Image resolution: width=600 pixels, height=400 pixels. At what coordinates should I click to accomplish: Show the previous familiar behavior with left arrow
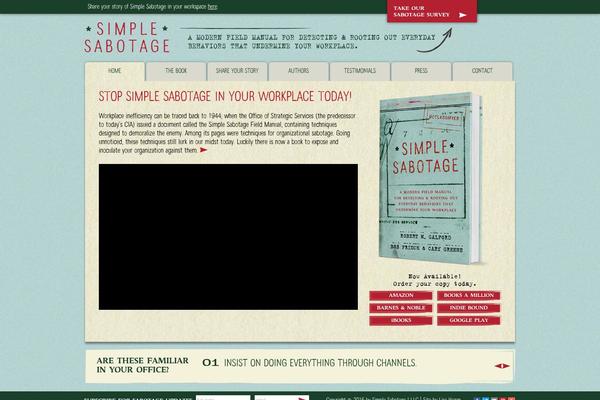pyautogui.click(x=498, y=366)
